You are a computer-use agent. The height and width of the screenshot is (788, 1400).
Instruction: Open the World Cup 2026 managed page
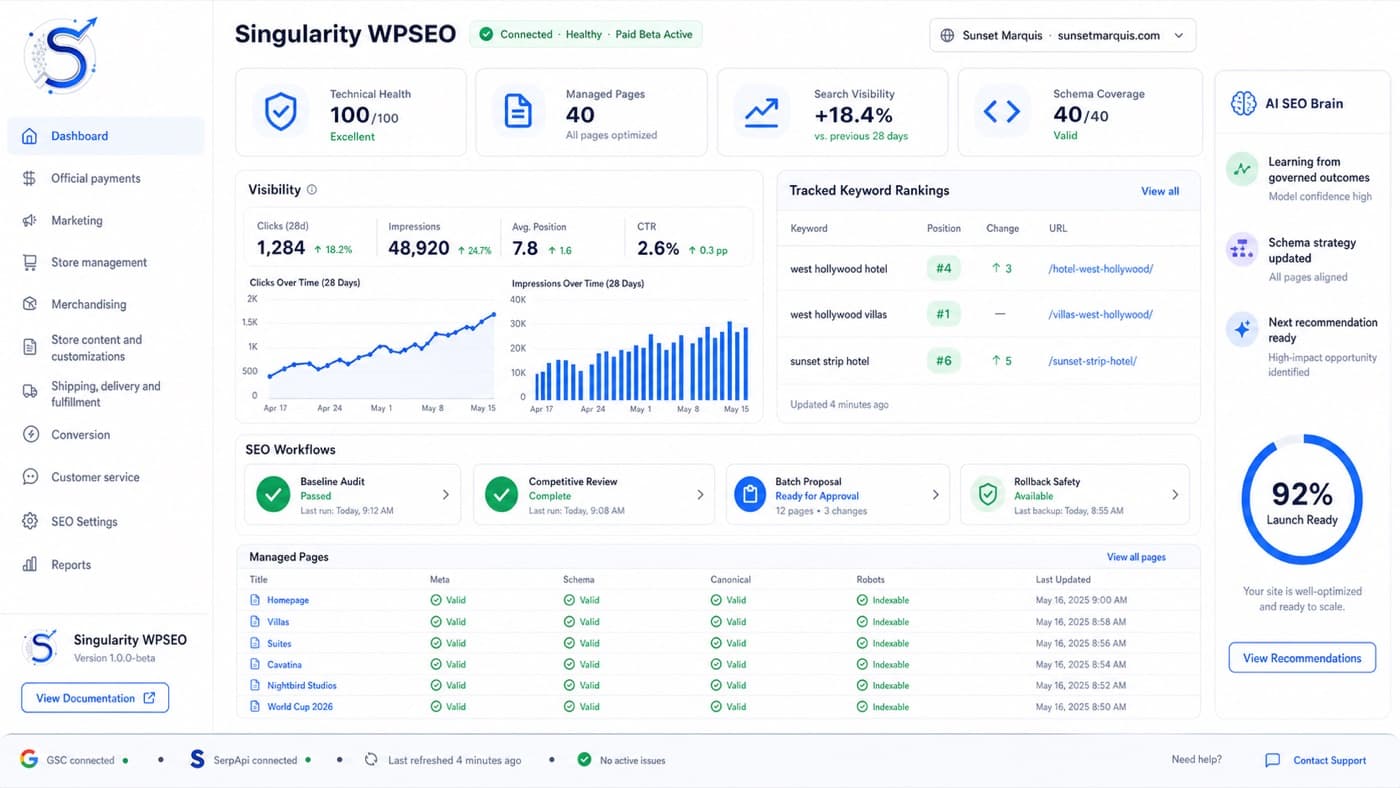[299, 706]
